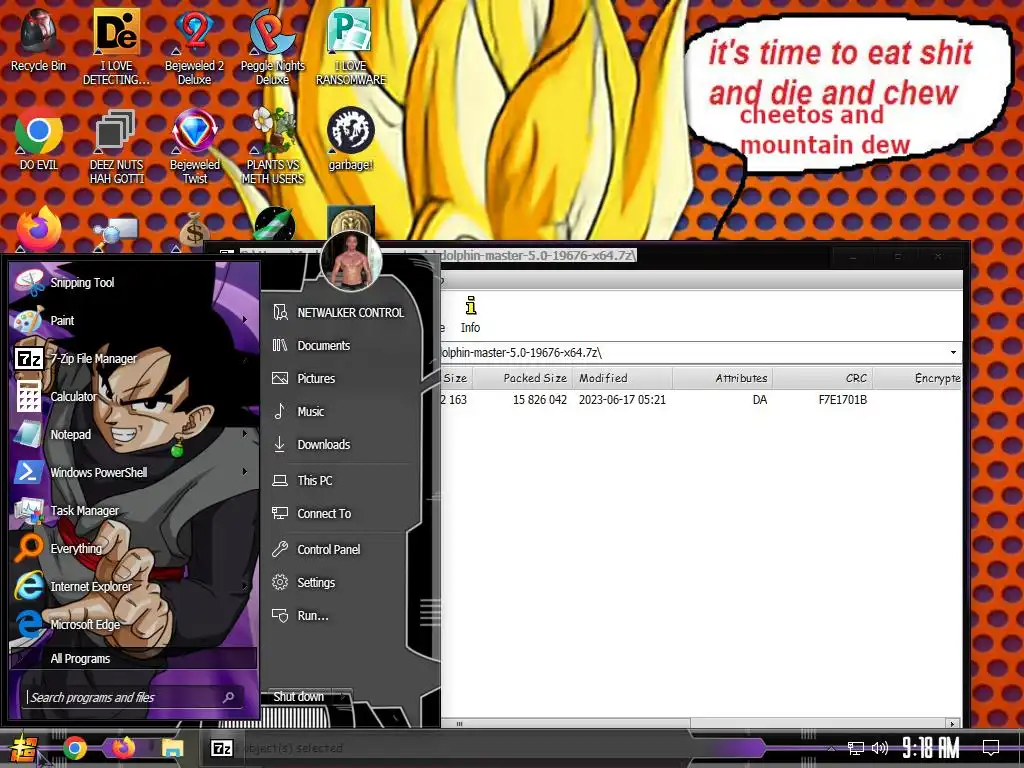
Task: Open Chrome from the taskbar
Action: pyautogui.click(x=74, y=748)
